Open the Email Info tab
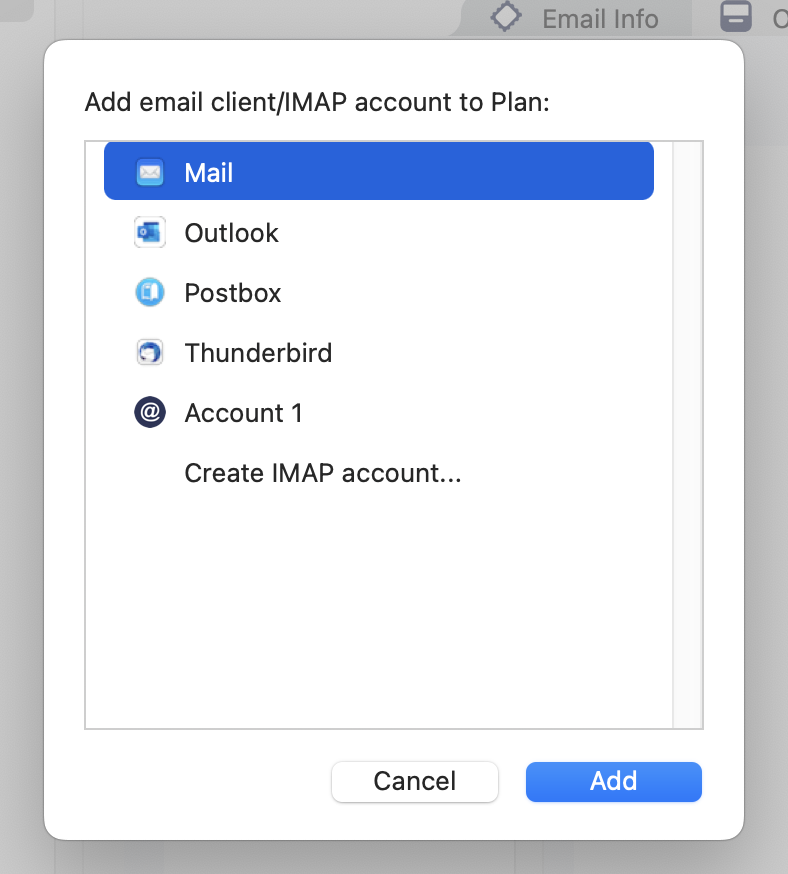The image size is (788, 874). click(x=600, y=18)
